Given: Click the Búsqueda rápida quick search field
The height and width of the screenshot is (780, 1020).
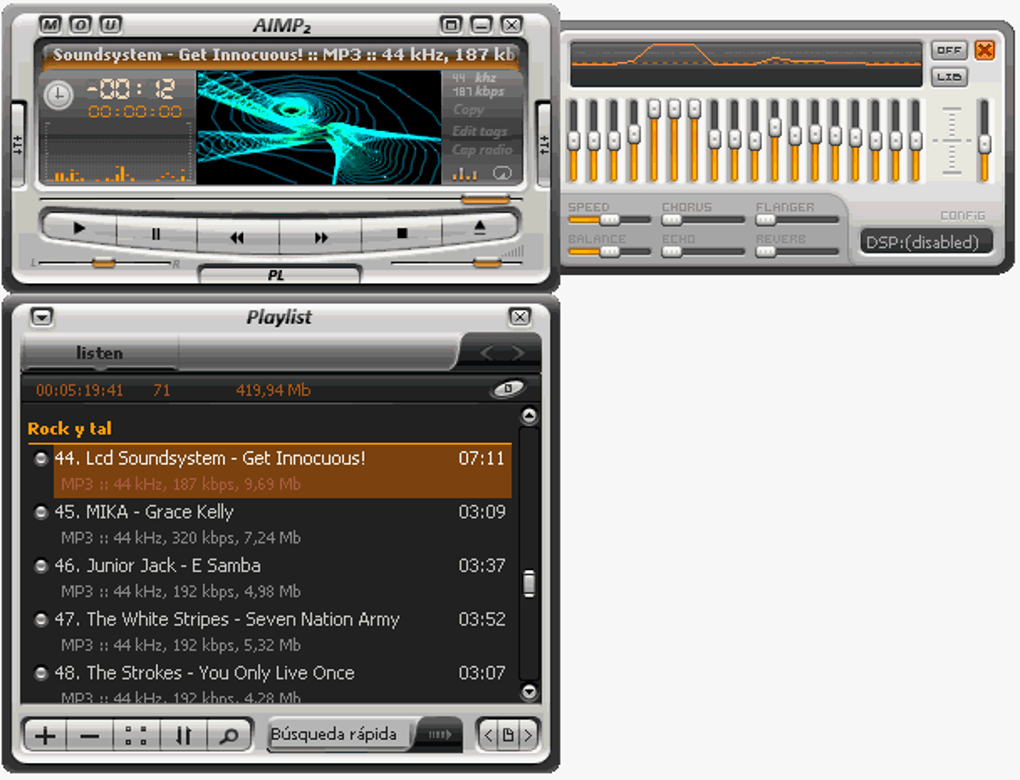Looking at the screenshot, I should [340, 734].
